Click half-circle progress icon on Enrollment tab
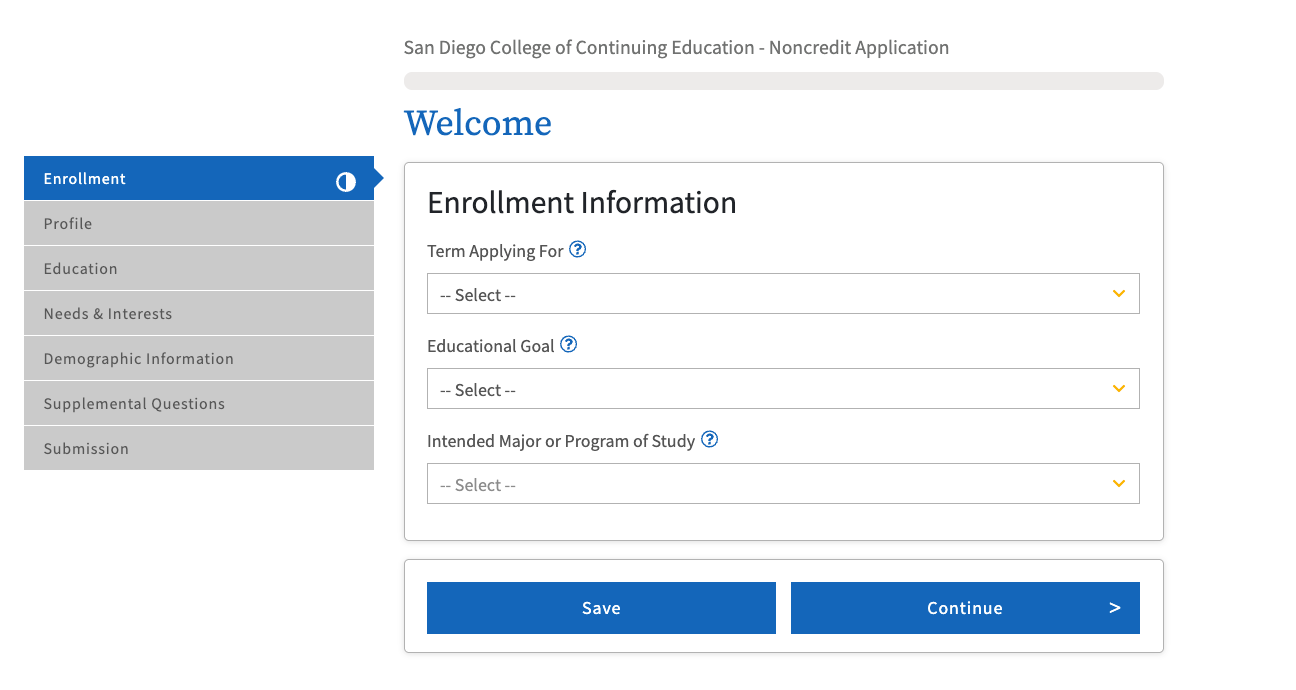The height and width of the screenshot is (690, 1296). tap(346, 181)
